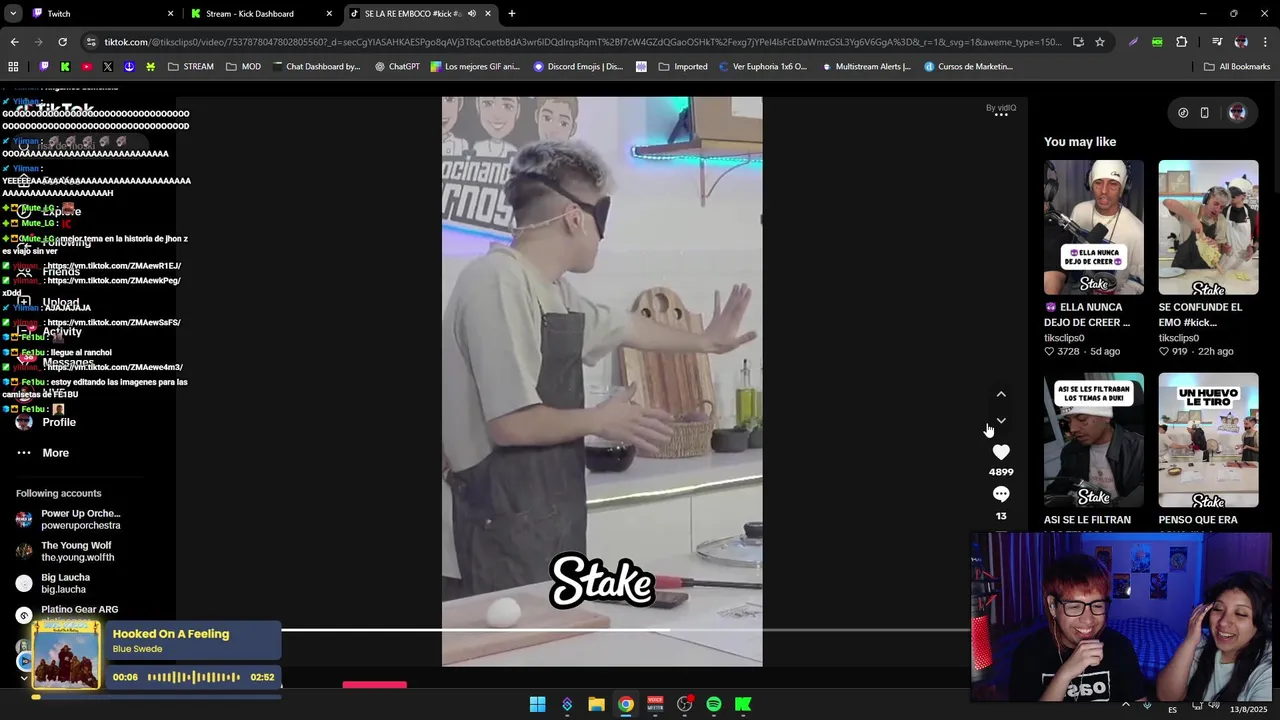
Task: Open the profile avatar in TikTok header
Action: click(x=1237, y=113)
